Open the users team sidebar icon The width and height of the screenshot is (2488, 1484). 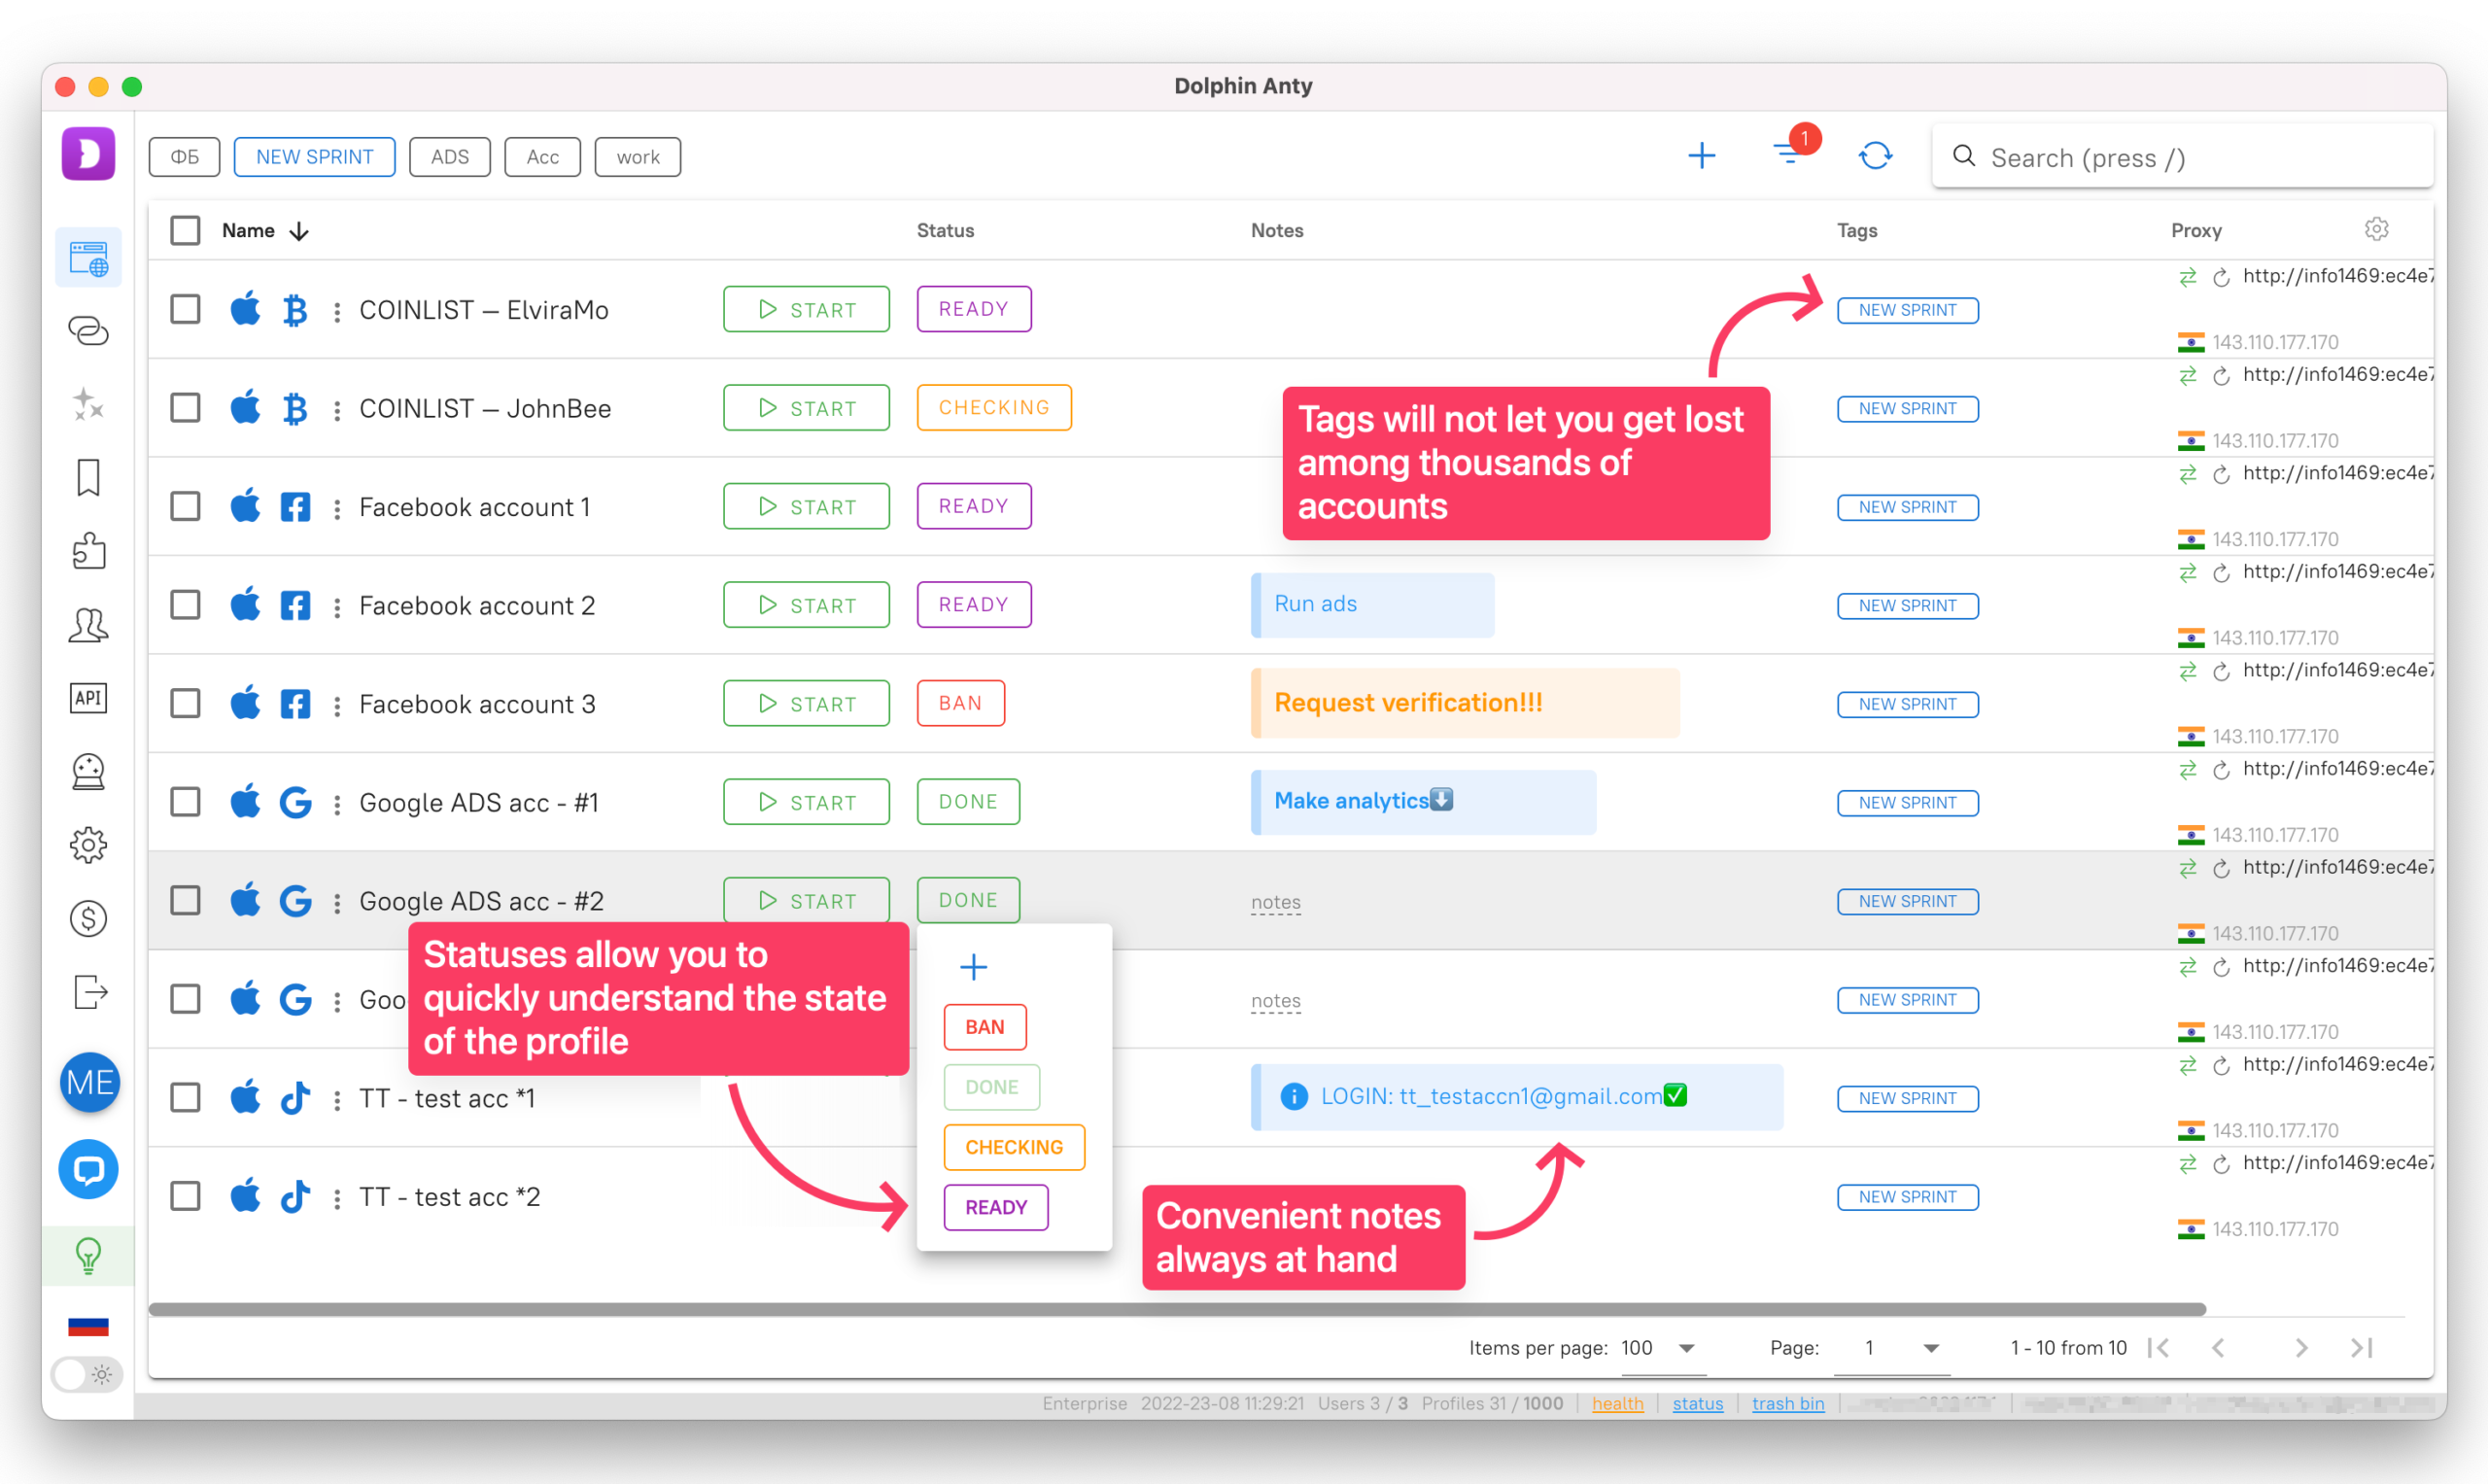click(x=88, y=625)
